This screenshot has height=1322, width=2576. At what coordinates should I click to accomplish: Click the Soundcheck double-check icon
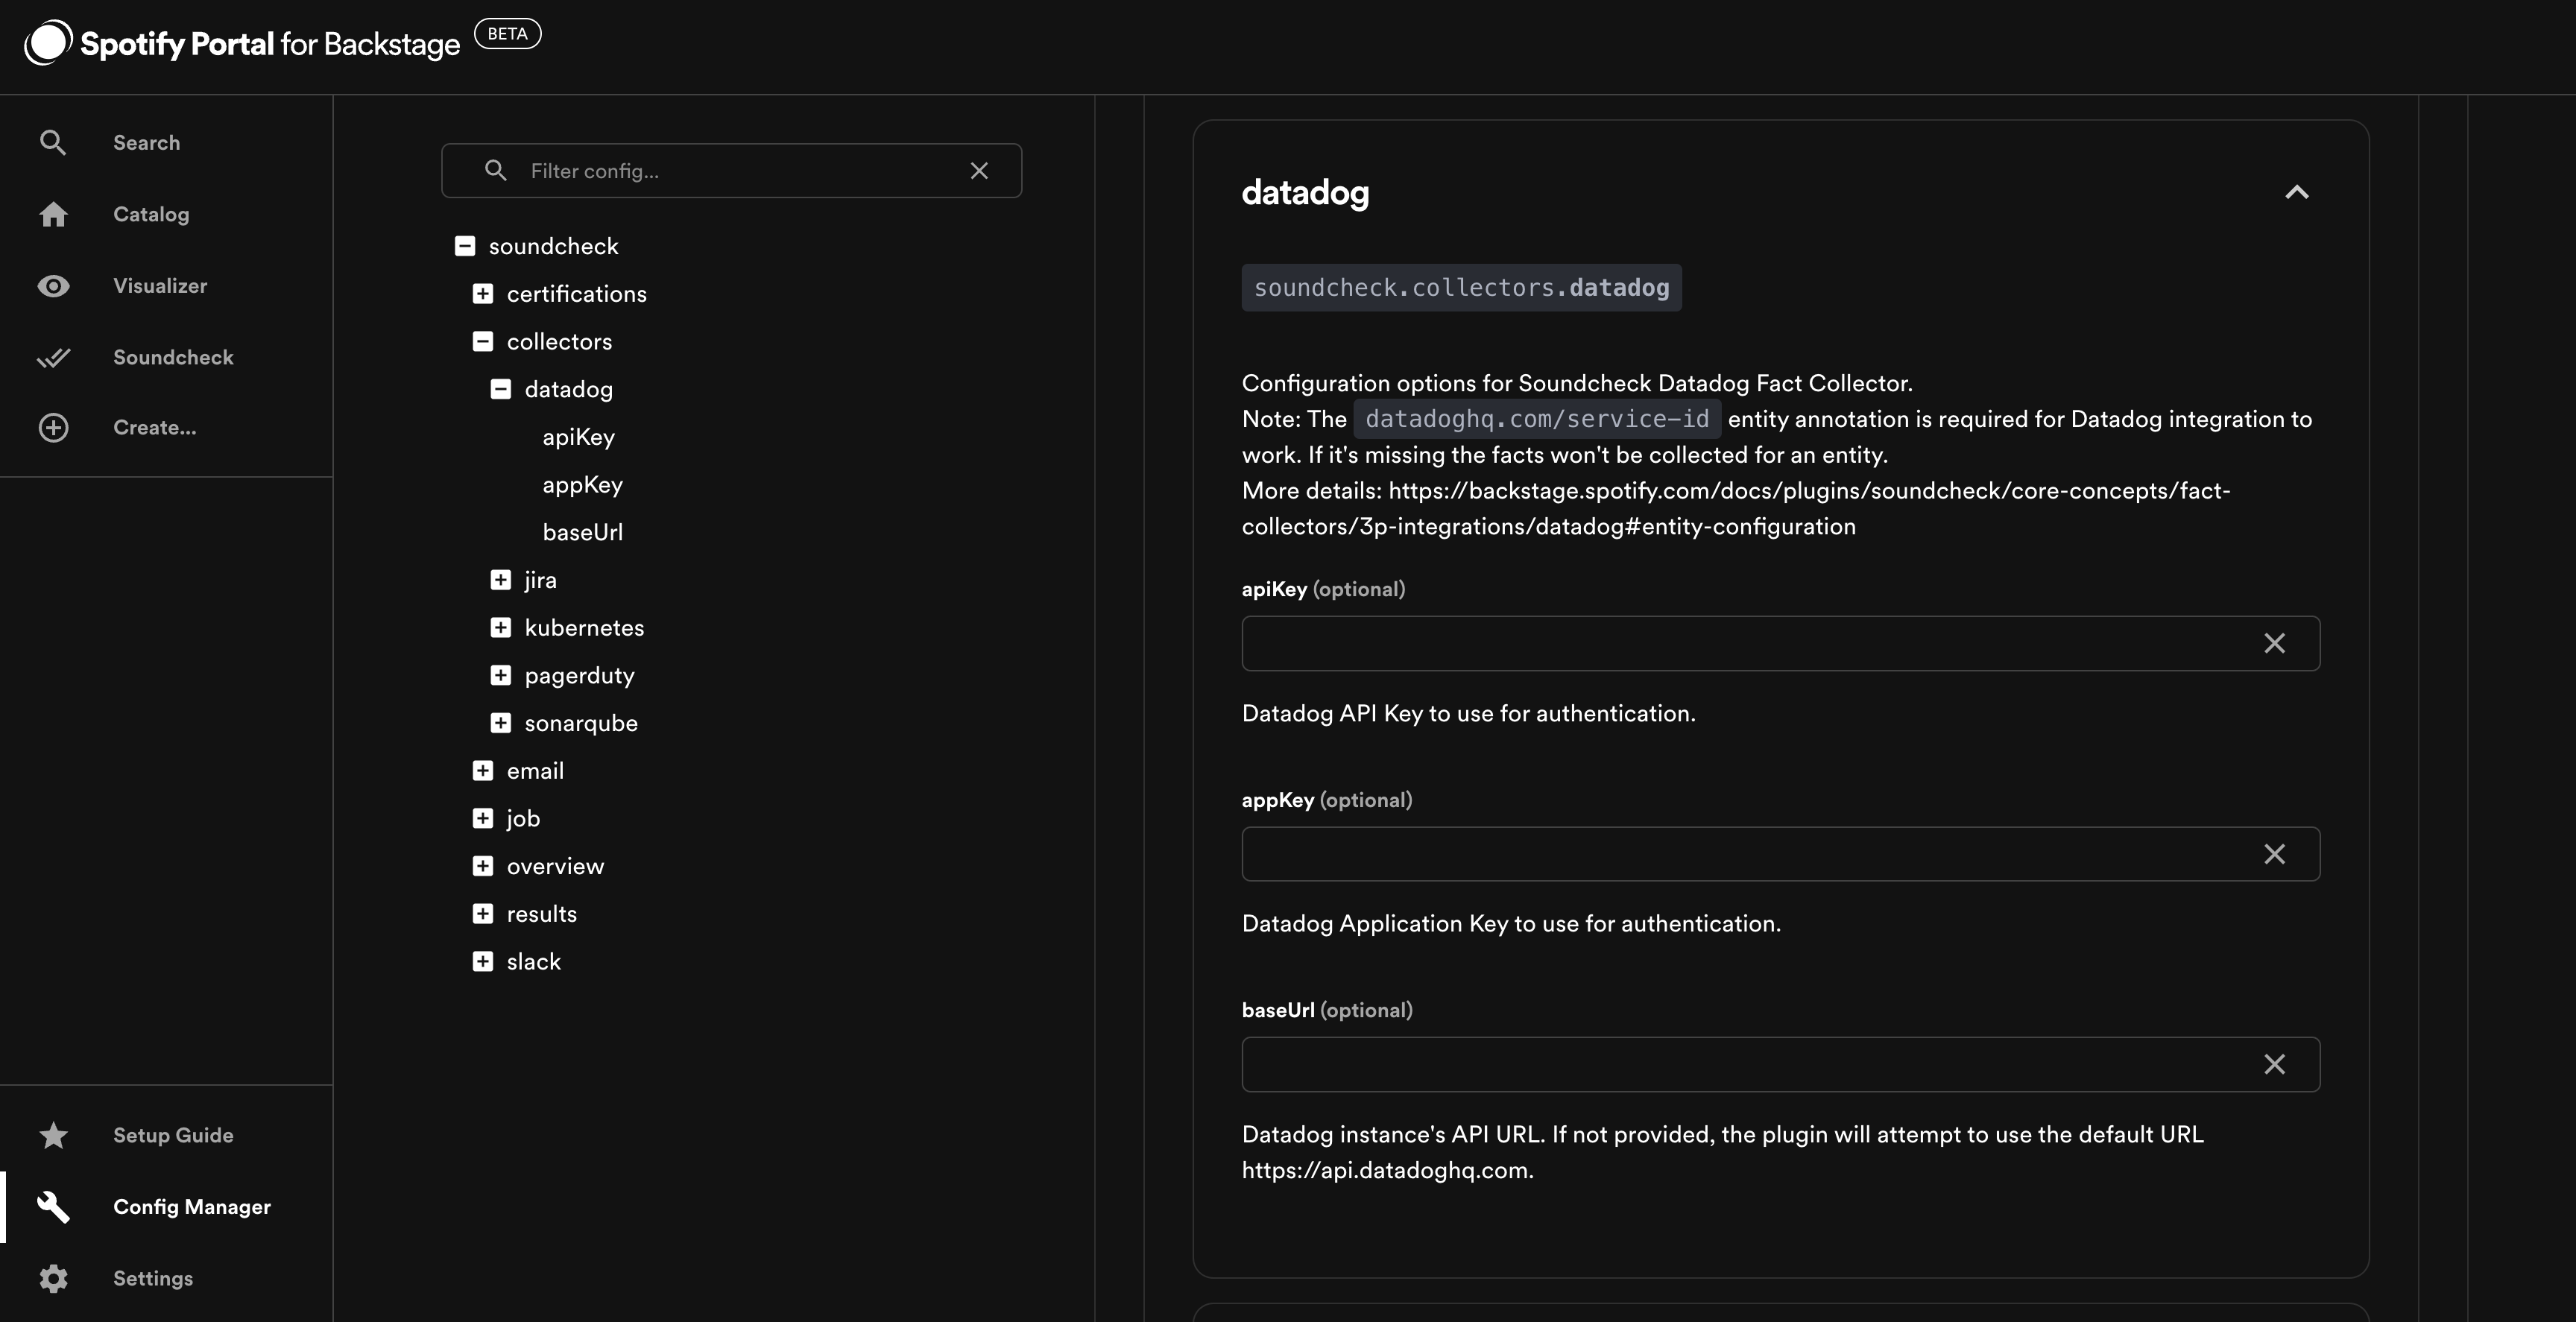[53, 357]
